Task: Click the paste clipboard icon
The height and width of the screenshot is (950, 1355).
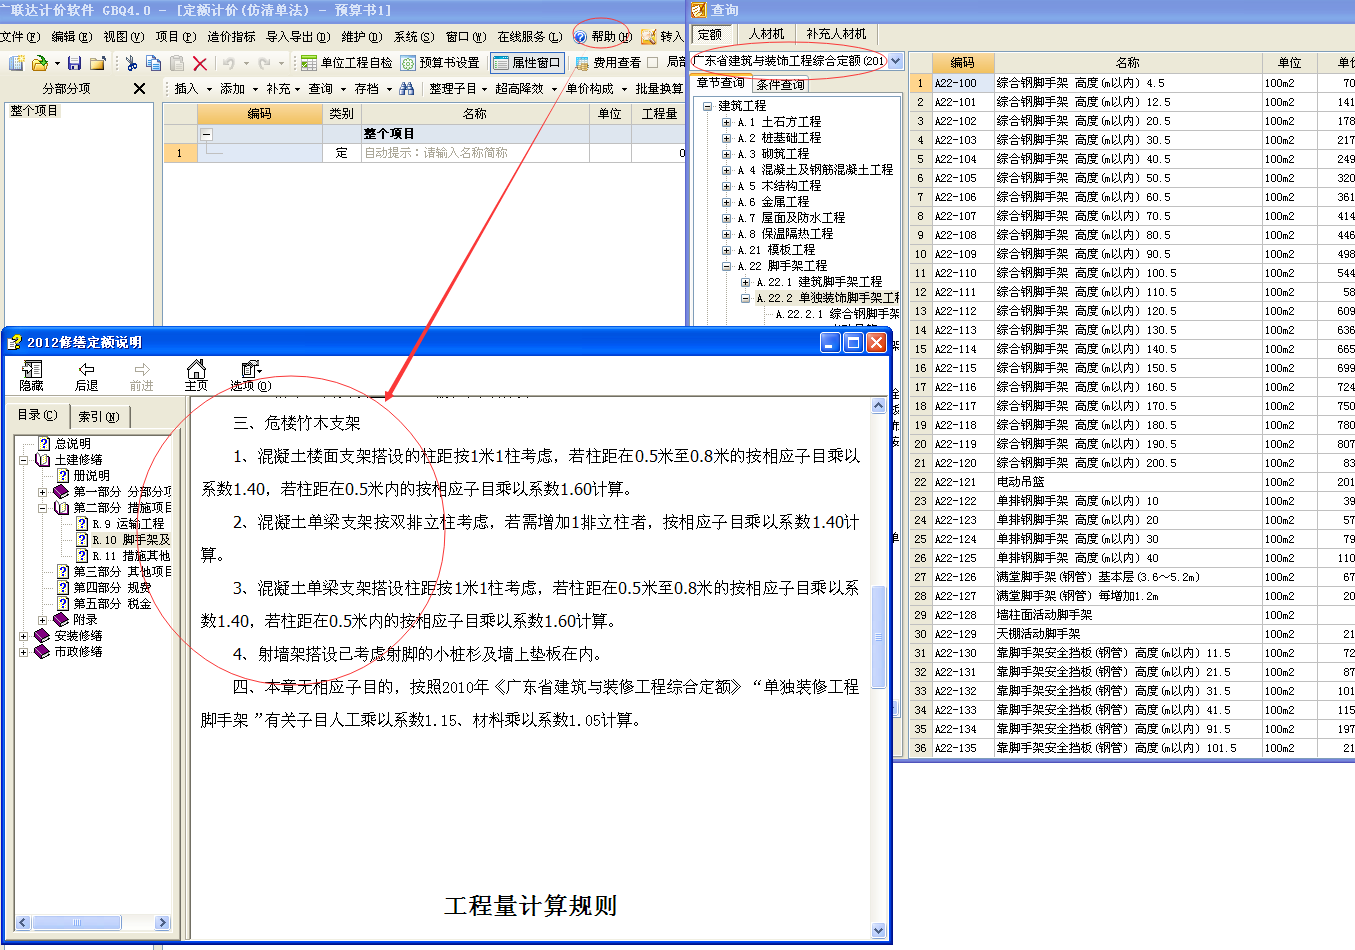Action: point(177,63)
